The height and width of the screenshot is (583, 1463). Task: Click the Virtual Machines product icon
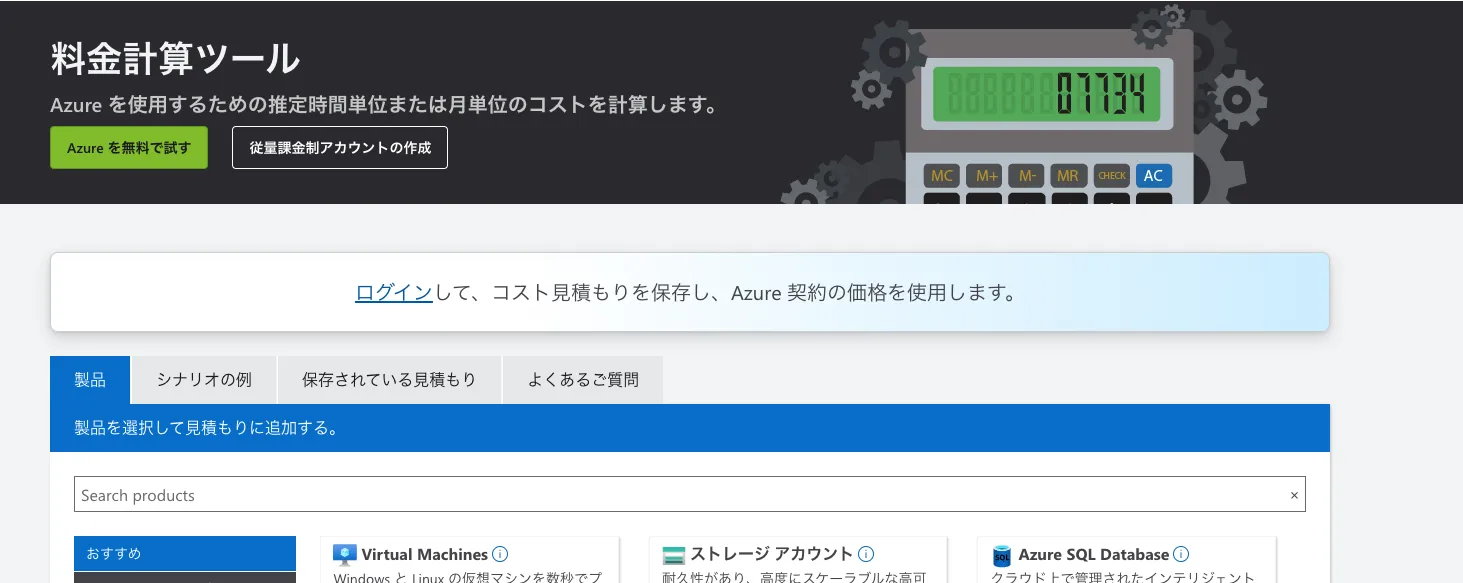point(345,555)
